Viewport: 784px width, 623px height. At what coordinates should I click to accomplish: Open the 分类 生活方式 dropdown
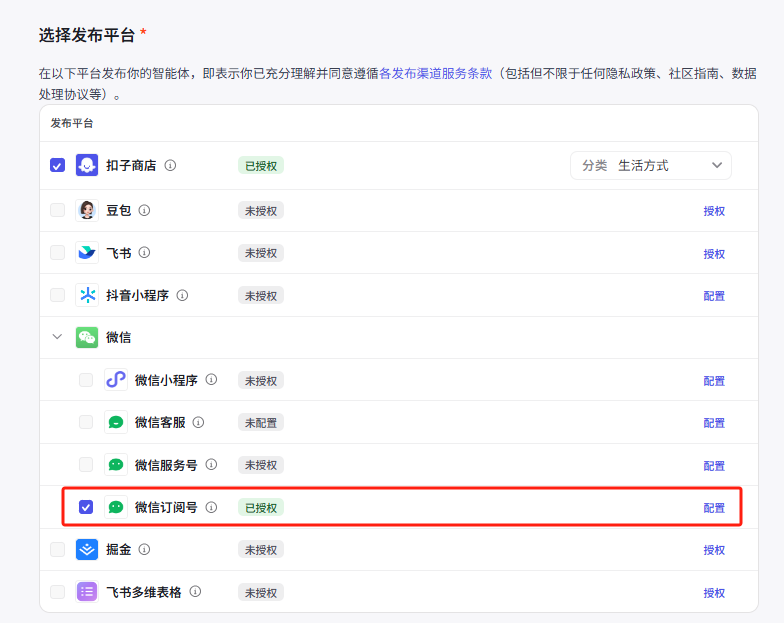[651, 165]
